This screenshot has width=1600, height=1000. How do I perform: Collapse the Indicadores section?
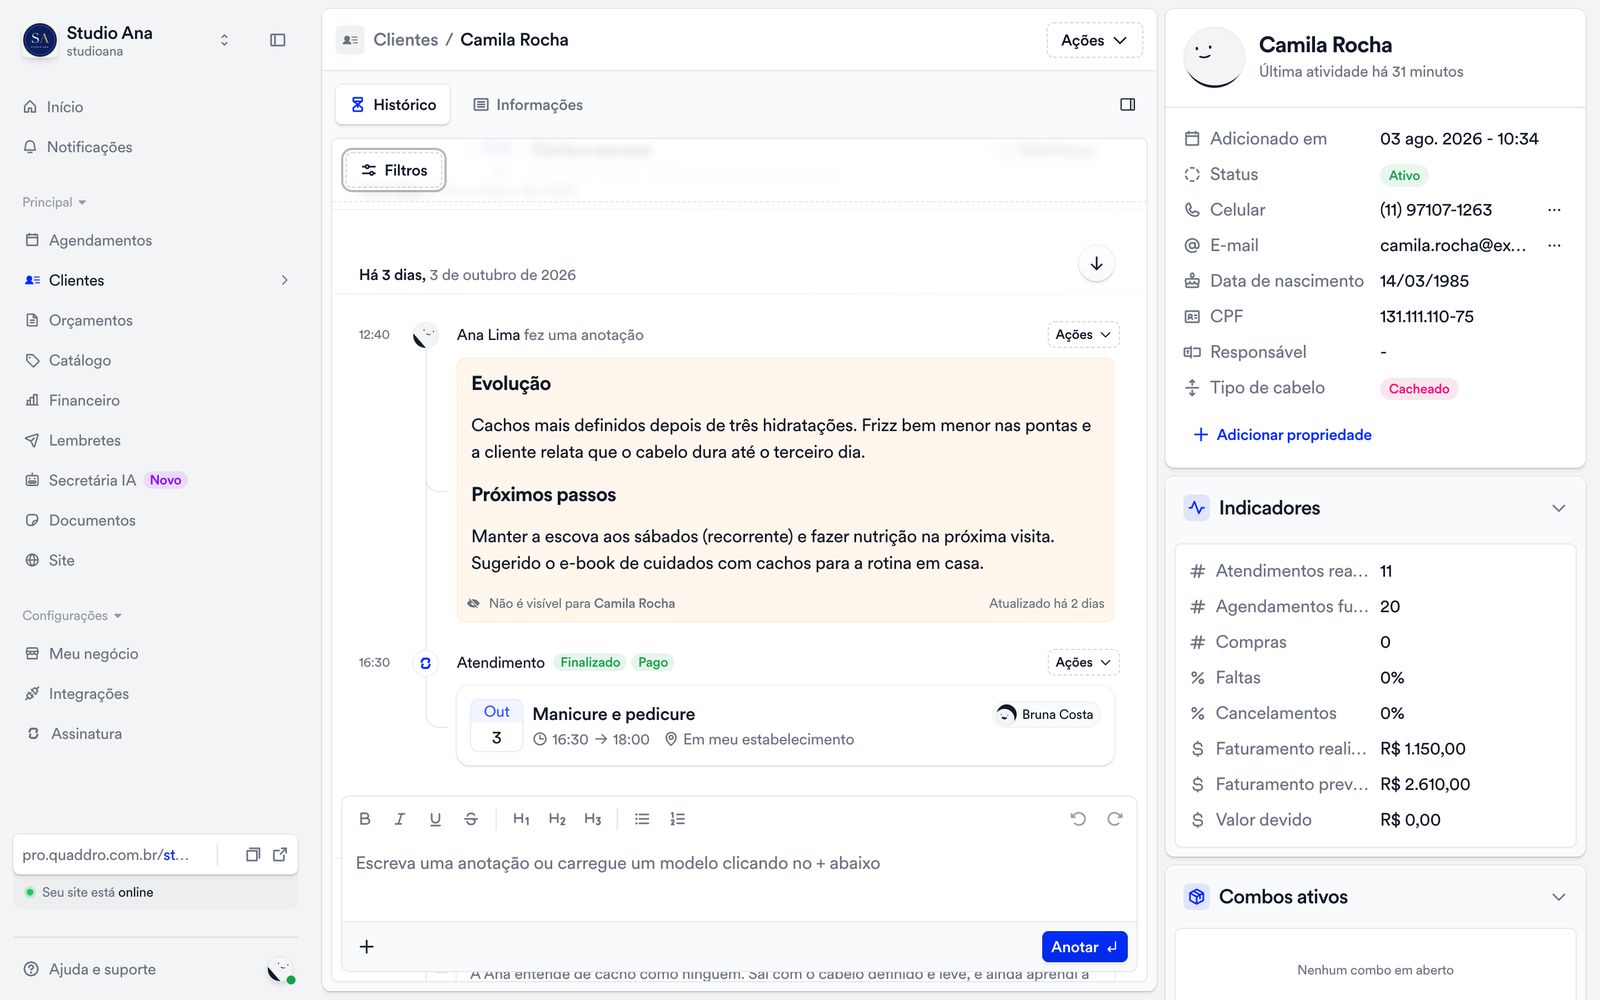1558,508
